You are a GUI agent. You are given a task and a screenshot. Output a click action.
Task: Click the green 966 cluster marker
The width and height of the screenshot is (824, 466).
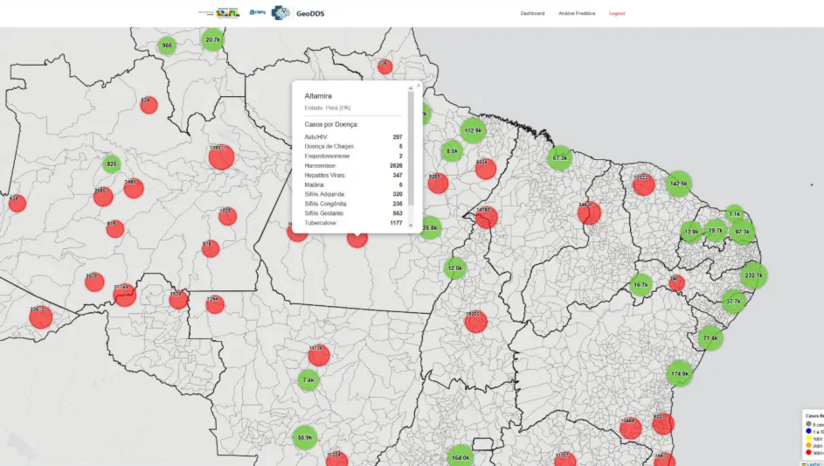[x=167, y=45]
